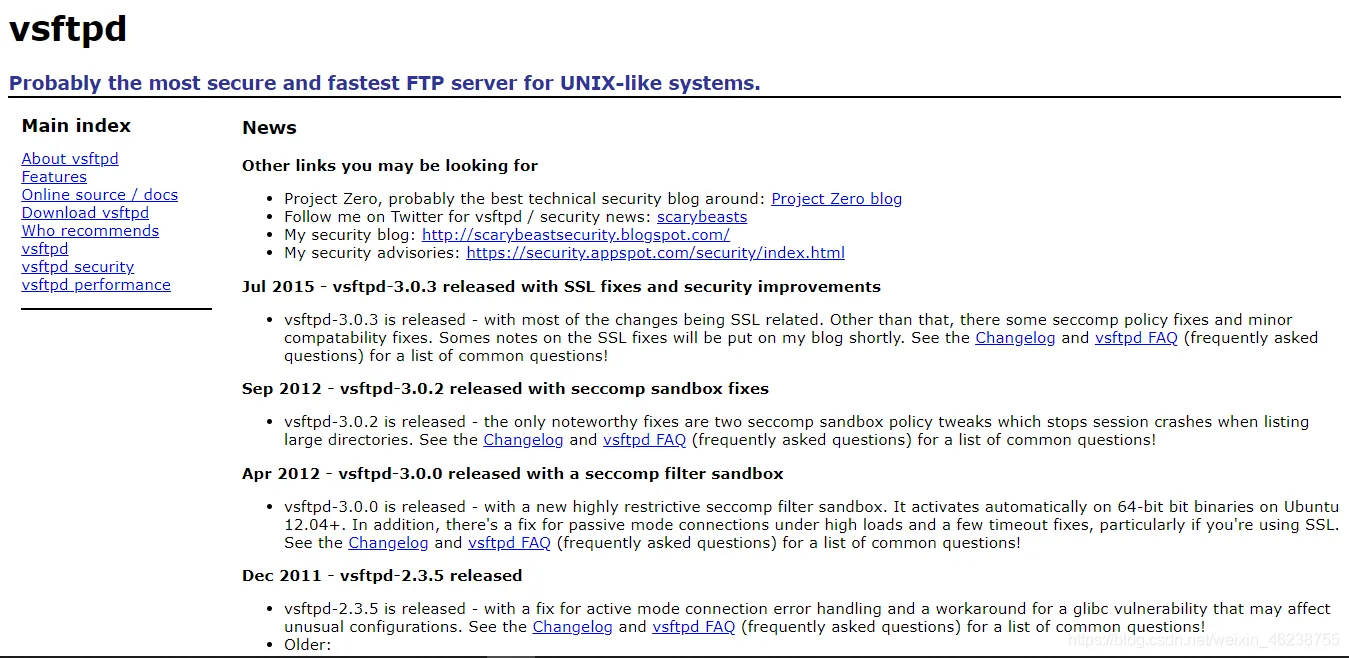Screen dimensions: 1349x658
Task: Open vsftpd FAQ link in 3.0.3 entry
Action: pos(1136,338)
